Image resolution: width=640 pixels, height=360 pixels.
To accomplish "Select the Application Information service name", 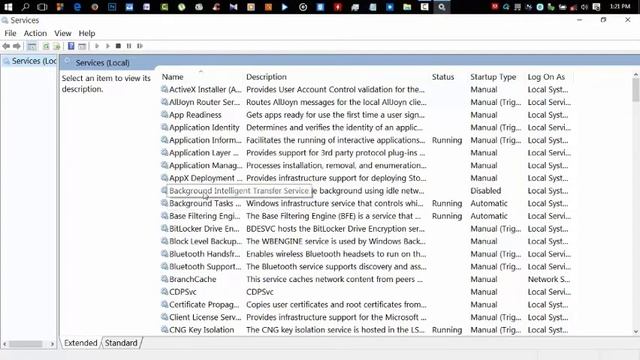I will pos(205,140).
